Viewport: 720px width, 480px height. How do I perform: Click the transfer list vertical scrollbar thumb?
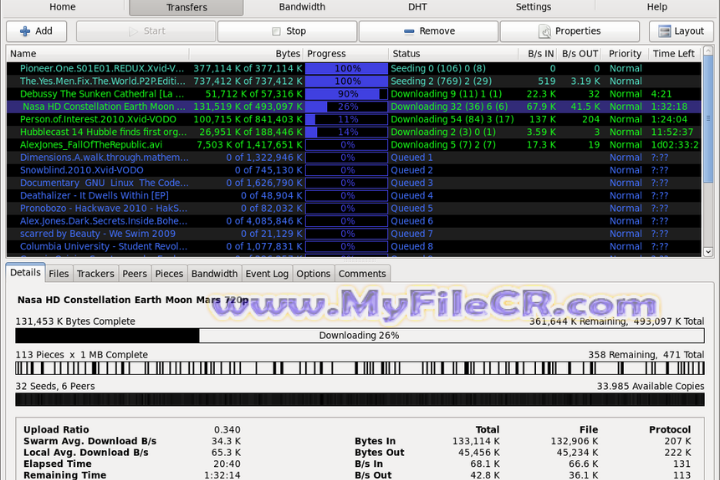(x=708, y=117)
